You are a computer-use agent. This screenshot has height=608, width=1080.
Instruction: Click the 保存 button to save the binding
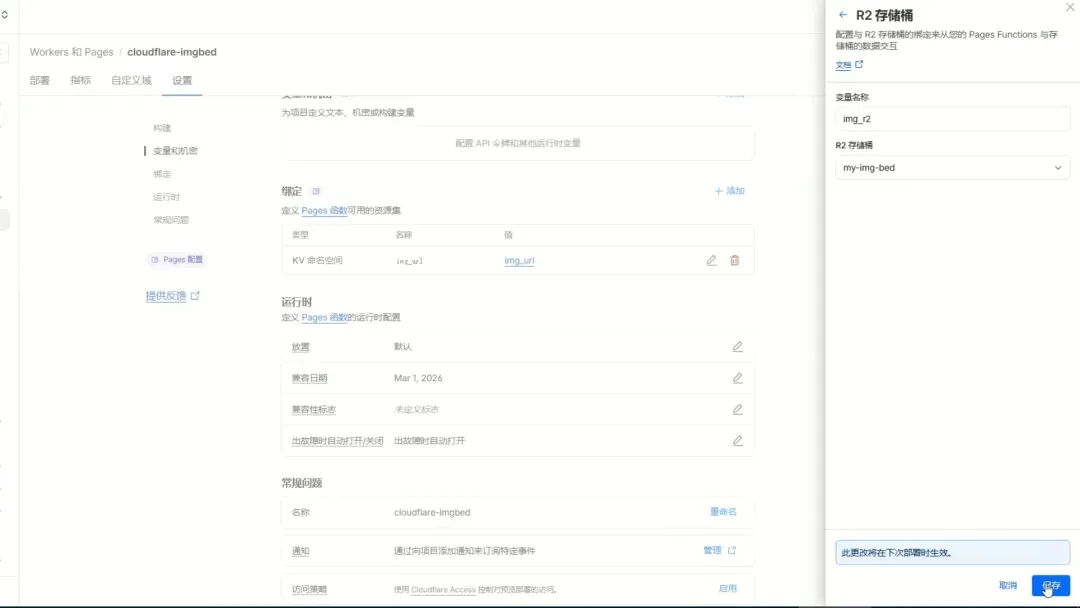click(1050, 586)
